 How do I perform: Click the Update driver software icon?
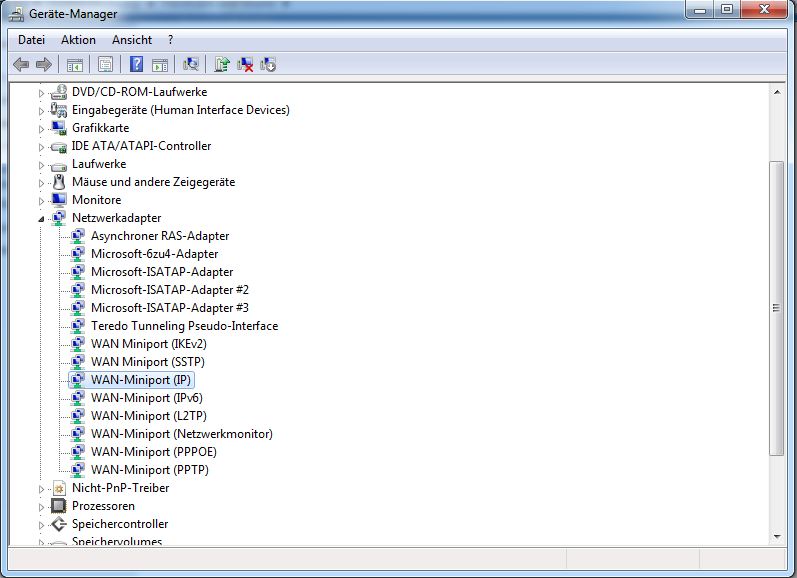pyautogui.click(x=222, y=65)
